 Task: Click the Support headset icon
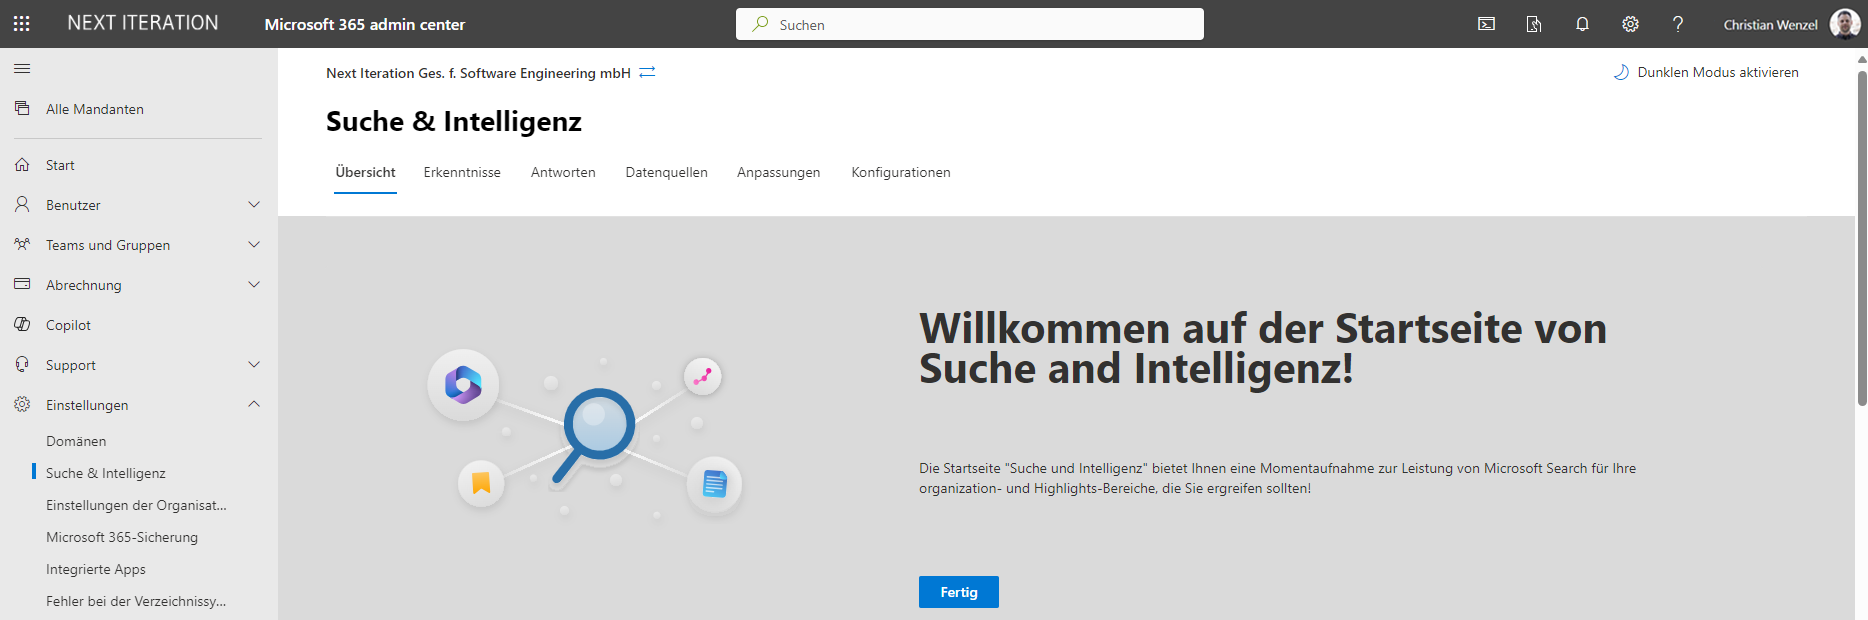click(22, 364)
